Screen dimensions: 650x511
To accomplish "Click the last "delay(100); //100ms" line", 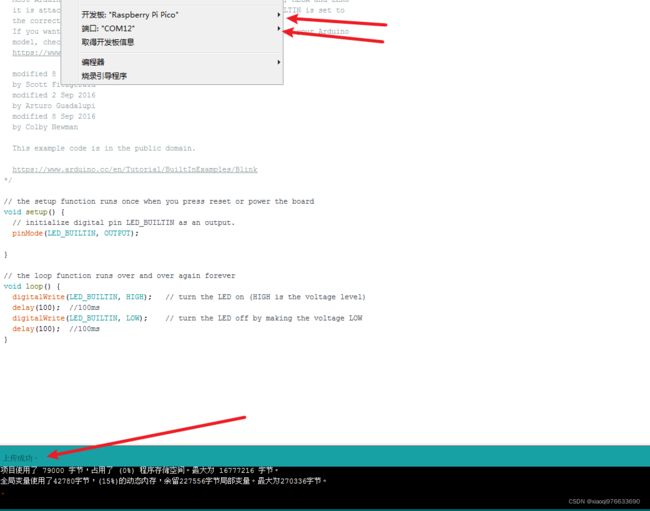I will [56, 329].
